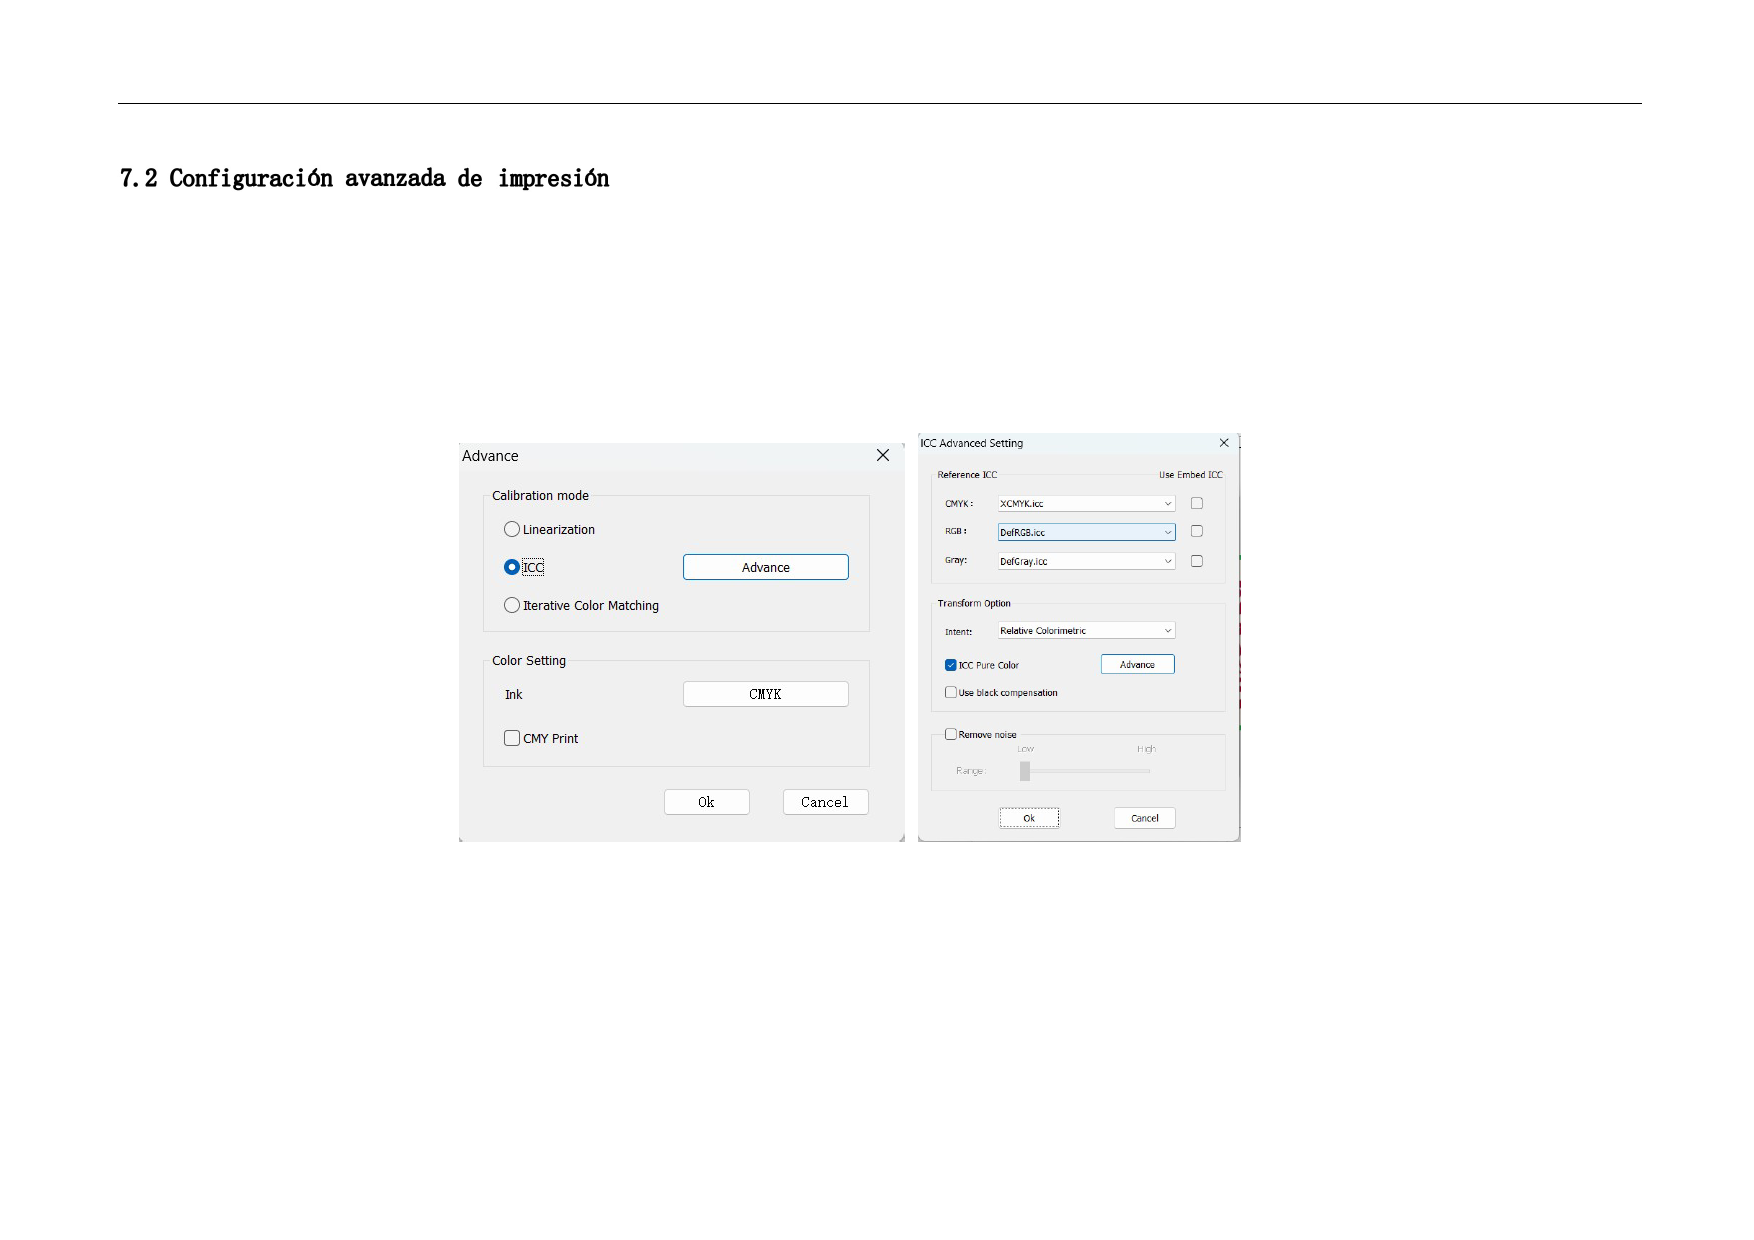Click the CMYK ink button
This screenshot has height=1240, width=1754.
pos(765,694)
